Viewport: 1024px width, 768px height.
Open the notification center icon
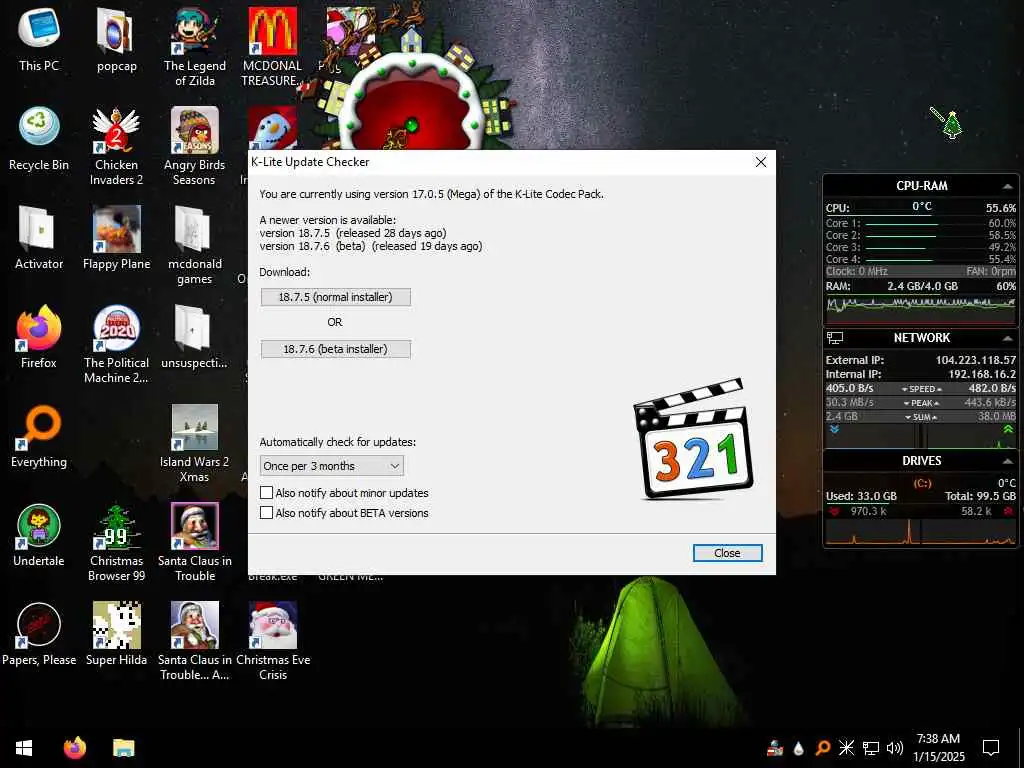coord(991,748)
